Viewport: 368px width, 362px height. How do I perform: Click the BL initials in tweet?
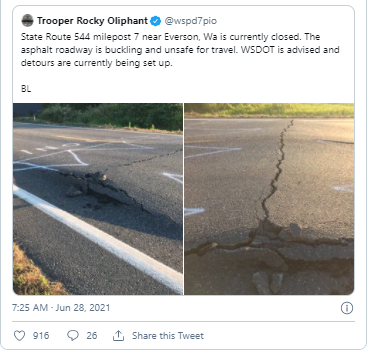point(26,89)
